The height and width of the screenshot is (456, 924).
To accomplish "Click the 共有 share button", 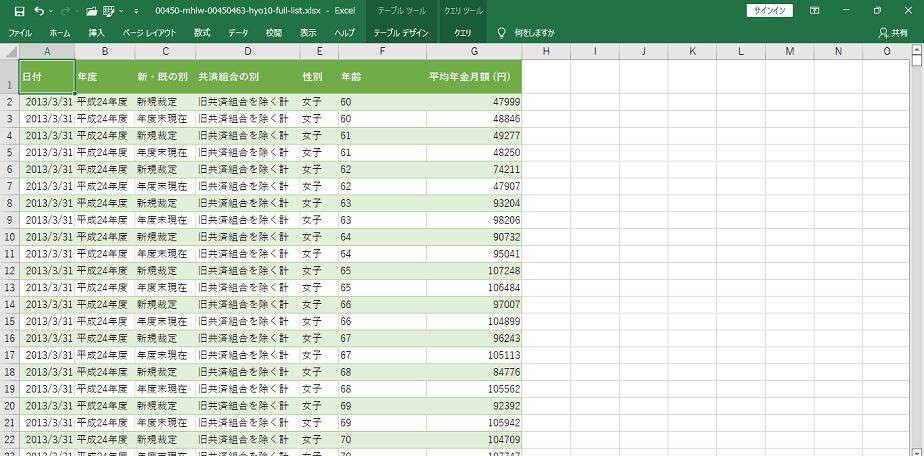I will click(893, 33).
